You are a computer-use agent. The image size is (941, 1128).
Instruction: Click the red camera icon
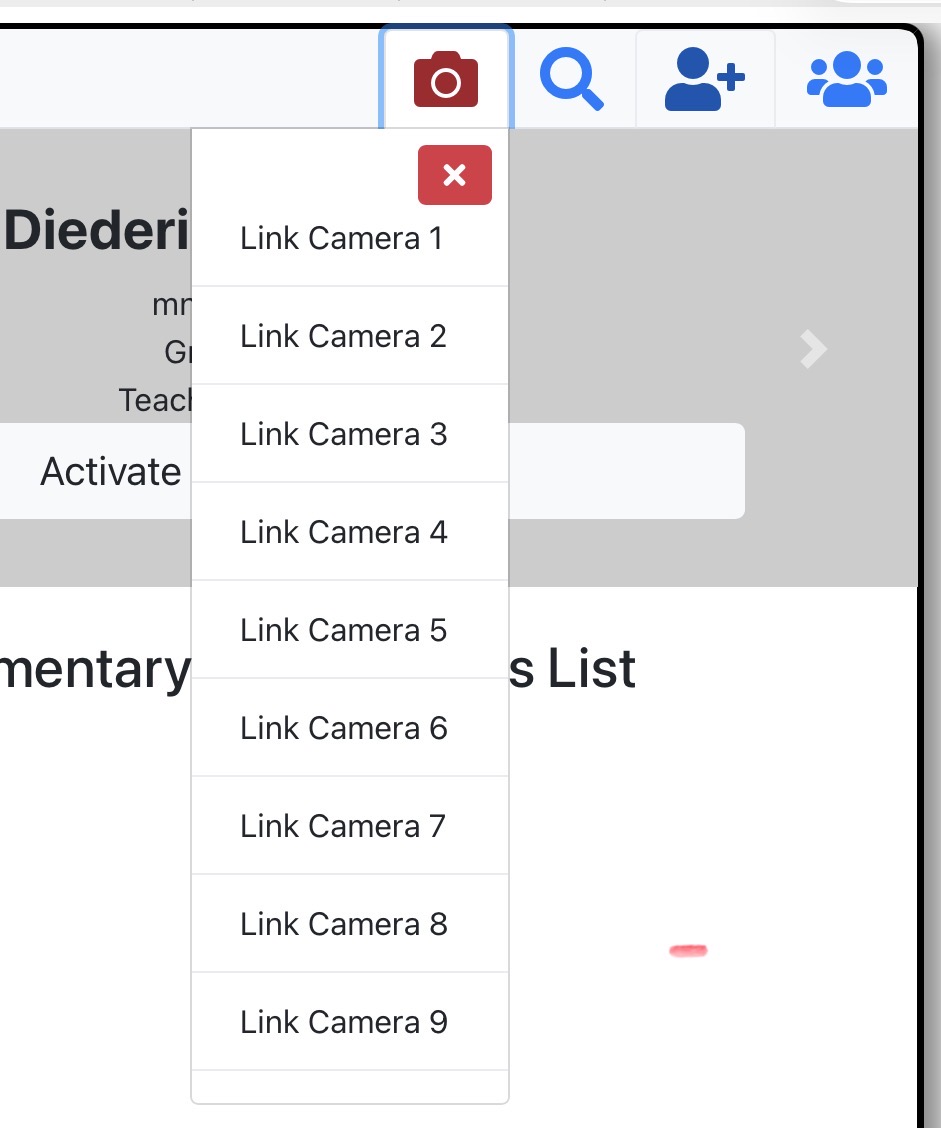click(x=446, y=80)
